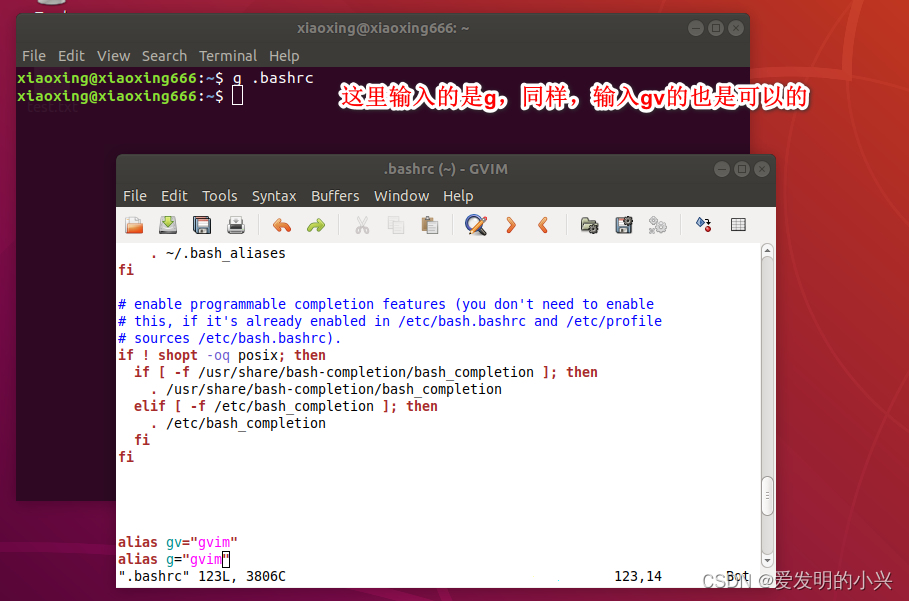Viewport: 909px width, 601px height.
Task: Open the Syntax menu in GVIM
Action: (x=274, y=196)
